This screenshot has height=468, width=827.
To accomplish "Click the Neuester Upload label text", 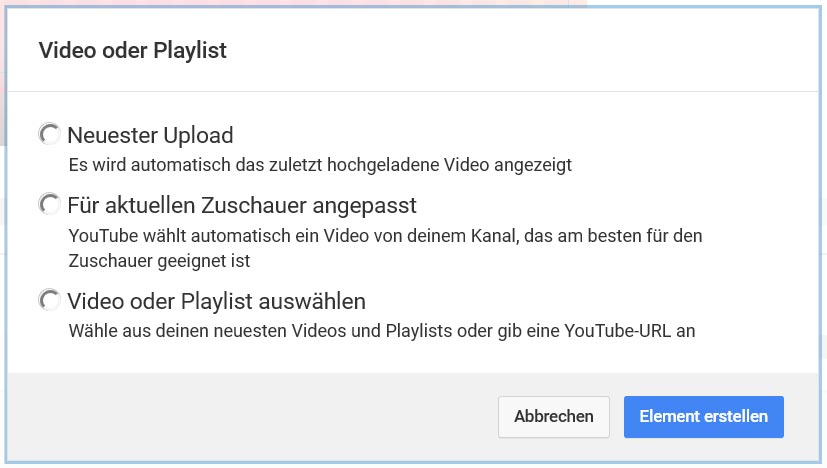I will pyautogui.click(x=150, y=135).
